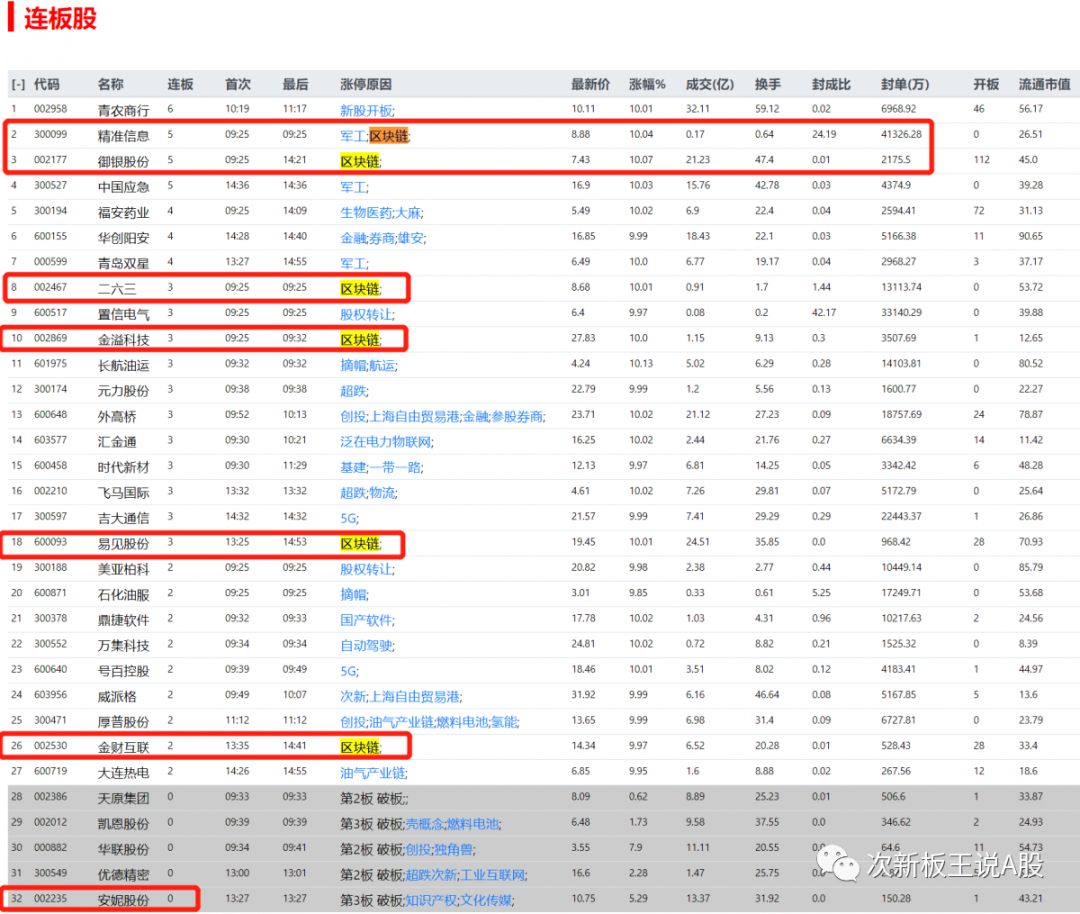Select stock name 吉大通信

coord(123,518)
